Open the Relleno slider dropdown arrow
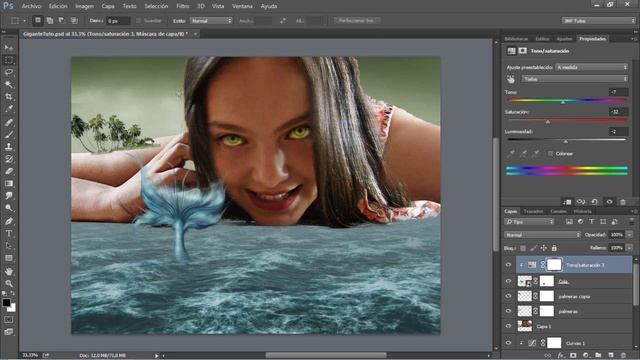The image size is (640, 360). [629, 248]
